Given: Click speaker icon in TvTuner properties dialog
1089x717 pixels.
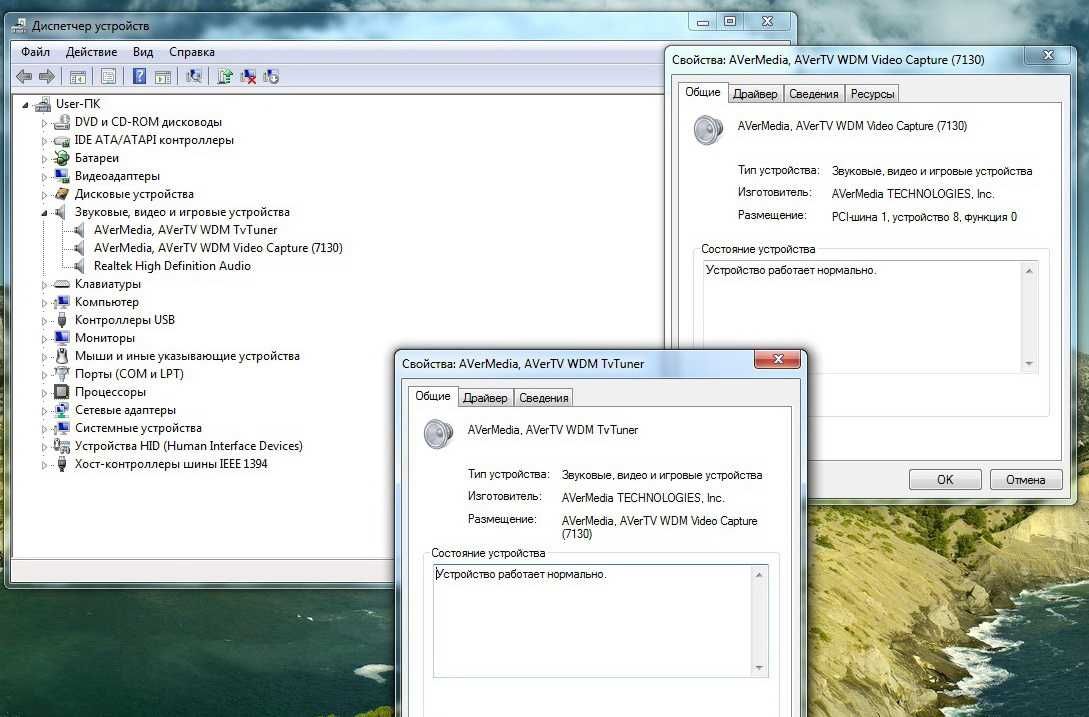Looking at the screenshot, I should coord(439,434).
